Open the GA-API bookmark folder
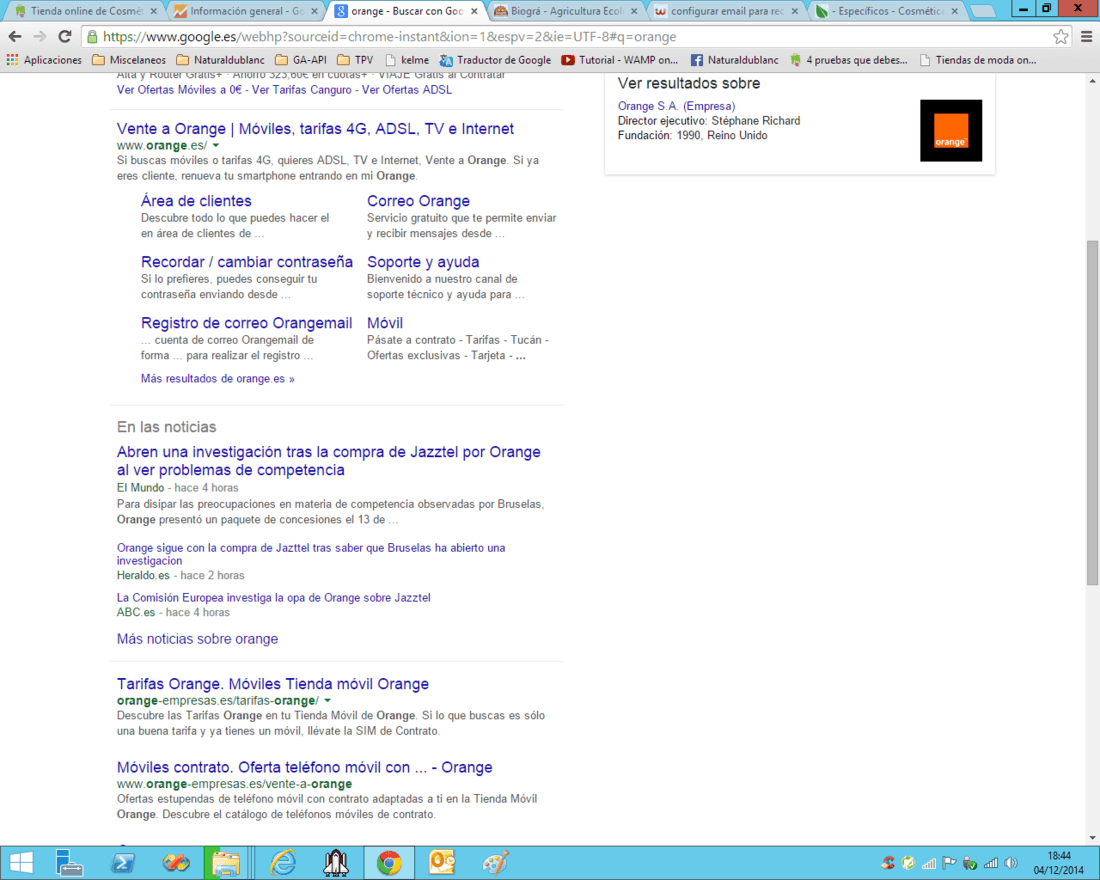The height and width of the screenshot is (880, 1100). click(301, 60)
